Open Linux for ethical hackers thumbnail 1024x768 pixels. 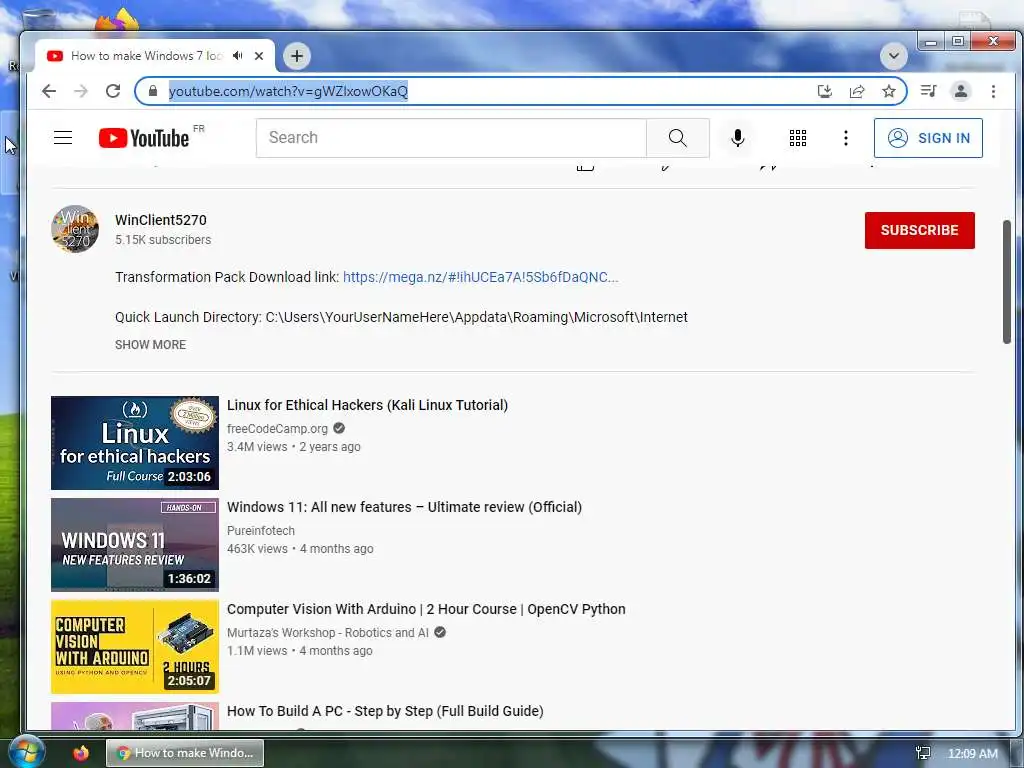135,443
